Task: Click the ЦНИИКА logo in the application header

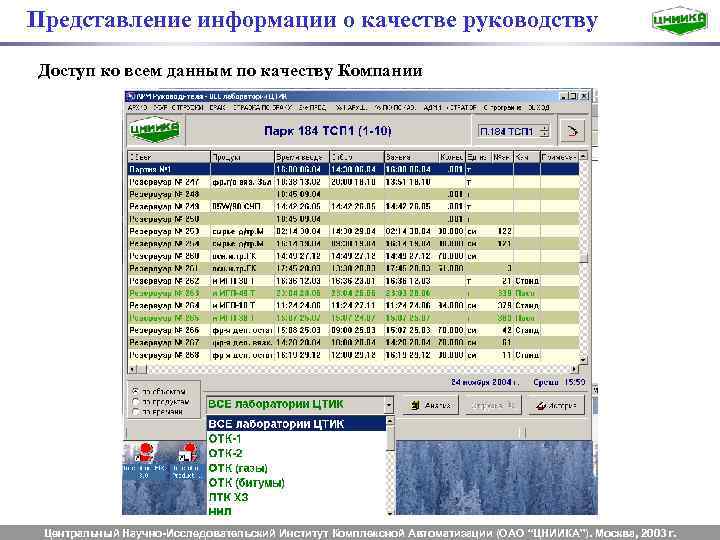Action: tap(154, 130)
